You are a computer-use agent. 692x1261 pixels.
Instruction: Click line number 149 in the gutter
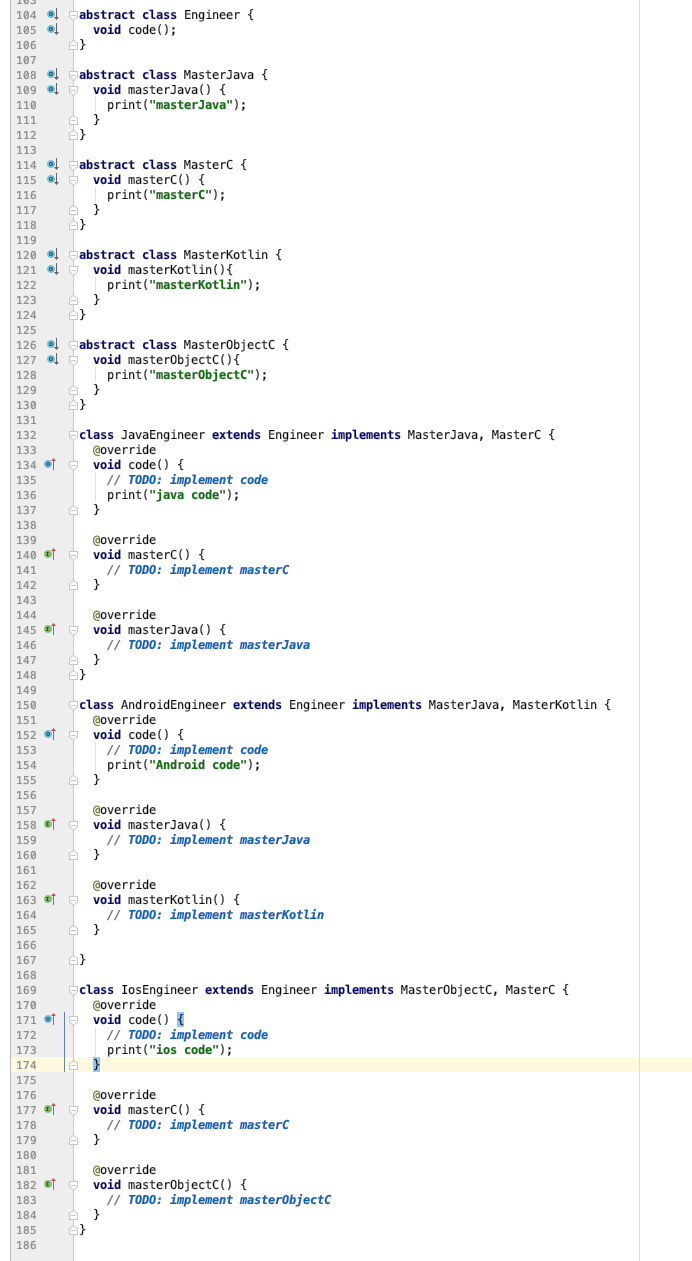click(27, 690)
